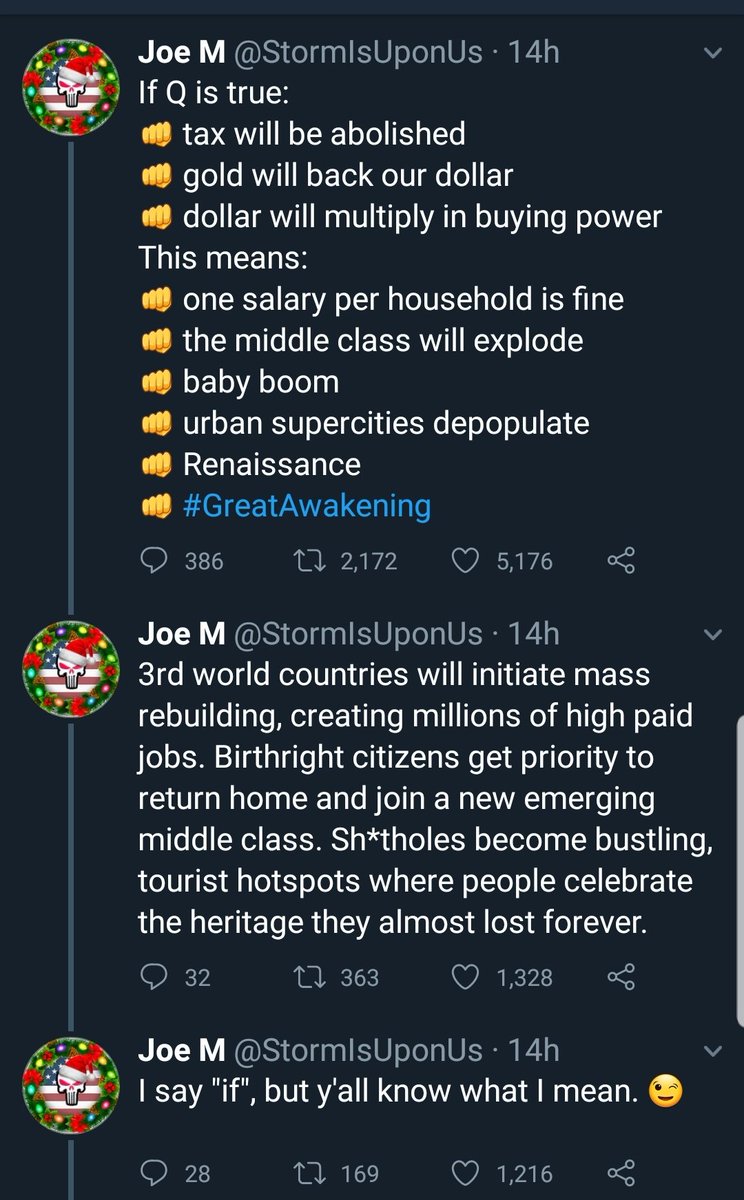Reply to the 'I say if' tweet

153,1172
